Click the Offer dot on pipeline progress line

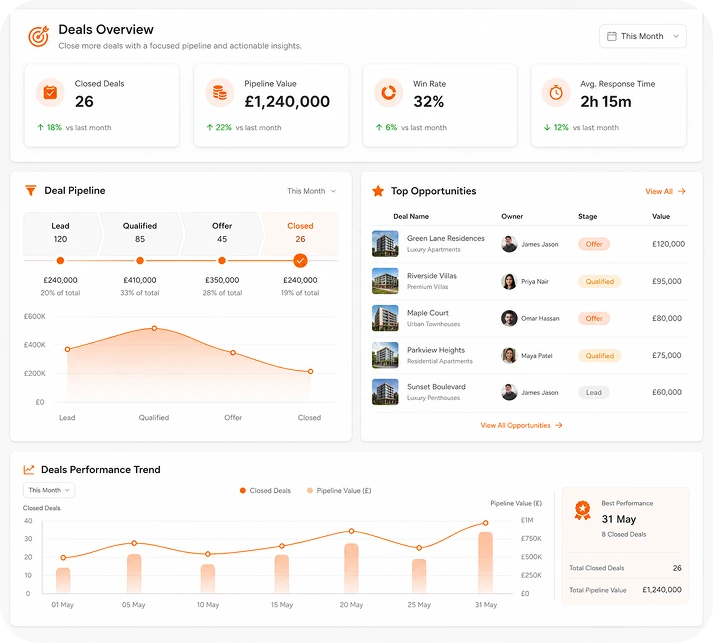coord(222,261)
